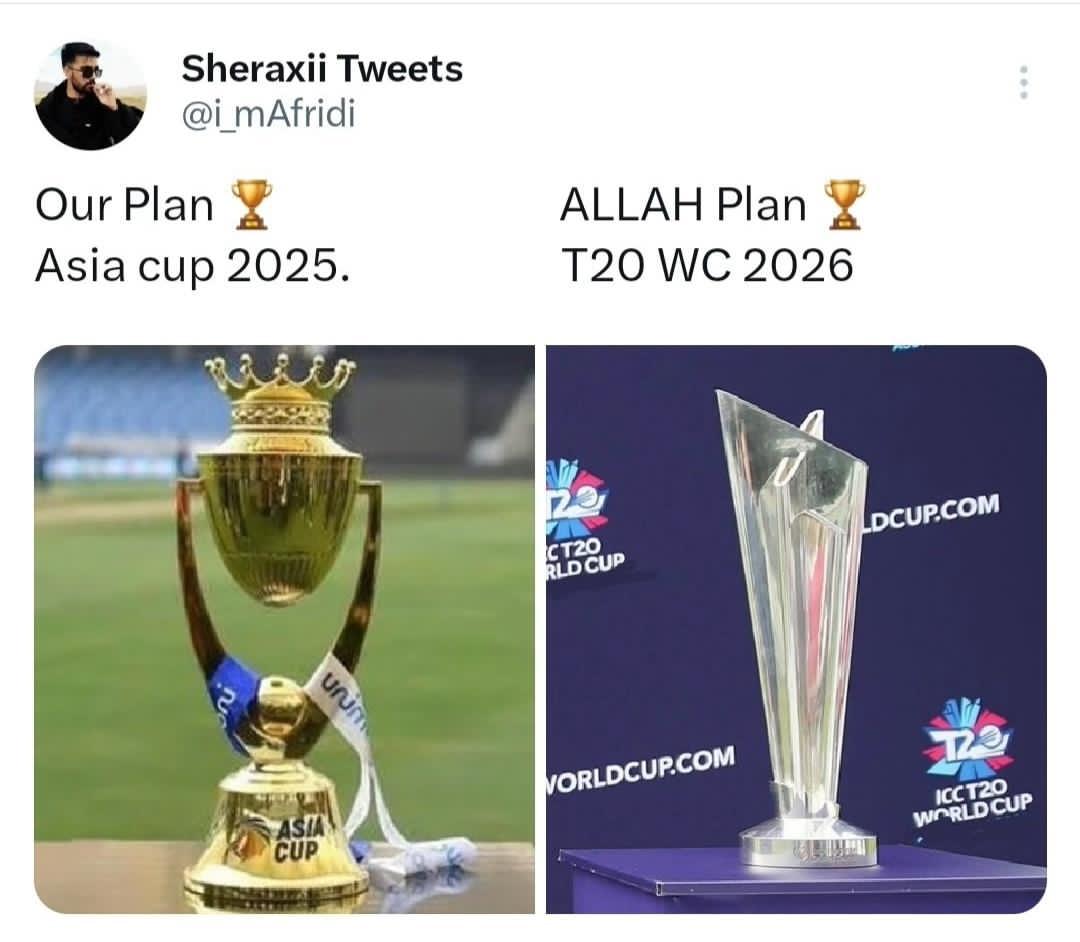Click the Sheraxii Tweets display name
The height and width of the screenshot is (942, 1080).
click(x=322, y=68)
